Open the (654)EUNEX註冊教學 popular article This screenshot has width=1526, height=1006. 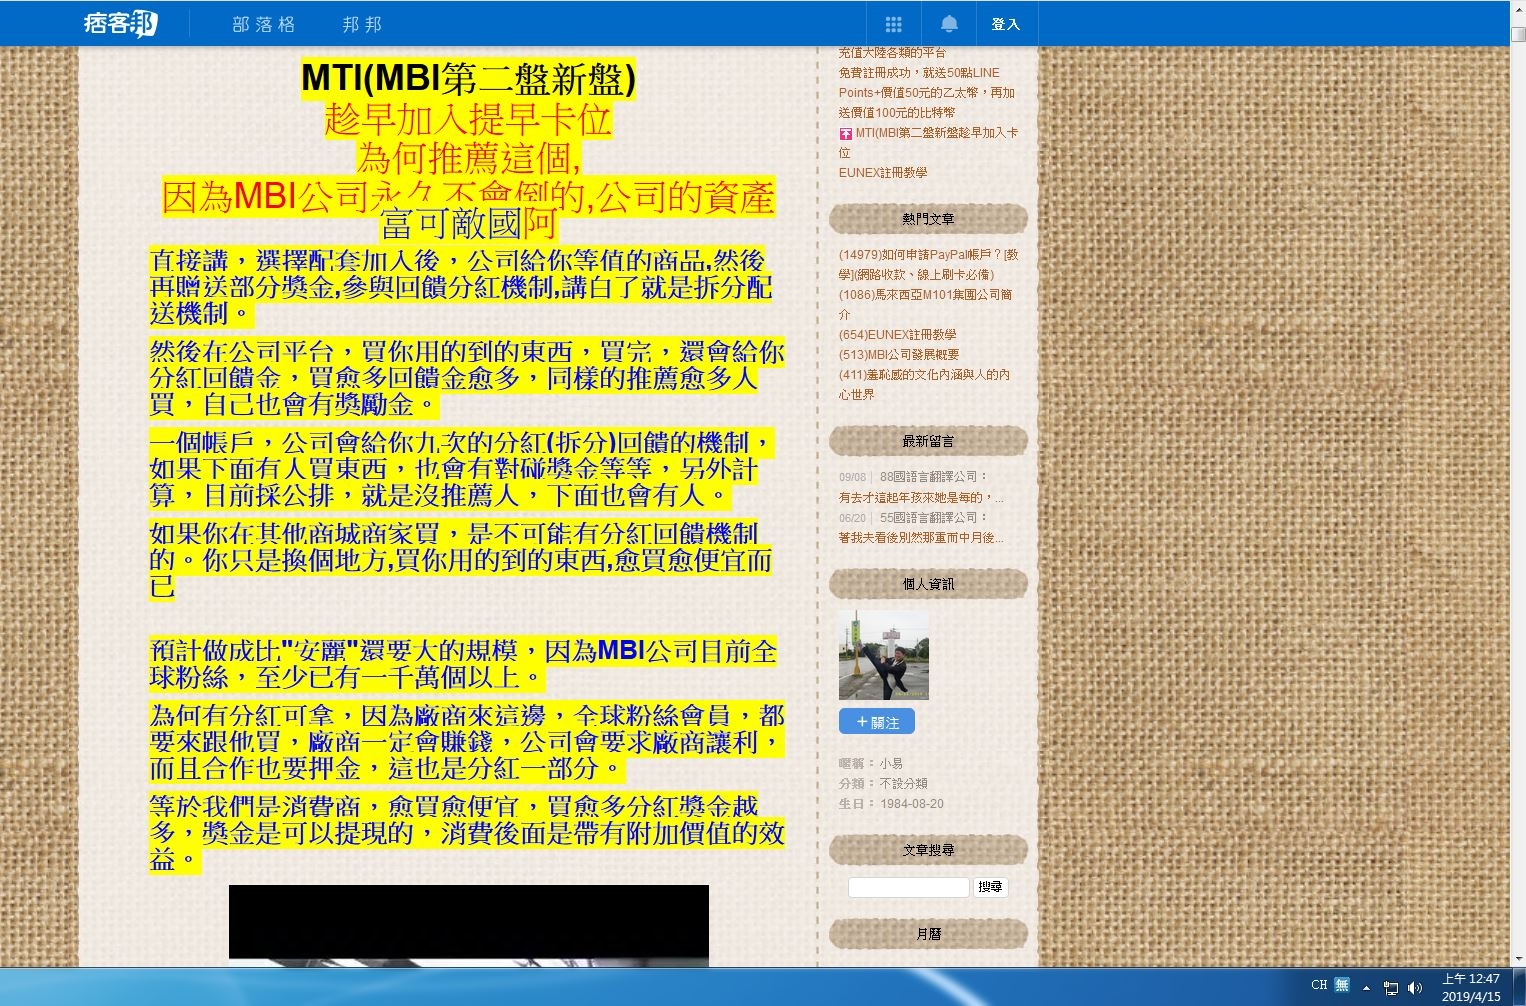click(x=897, y=335)
